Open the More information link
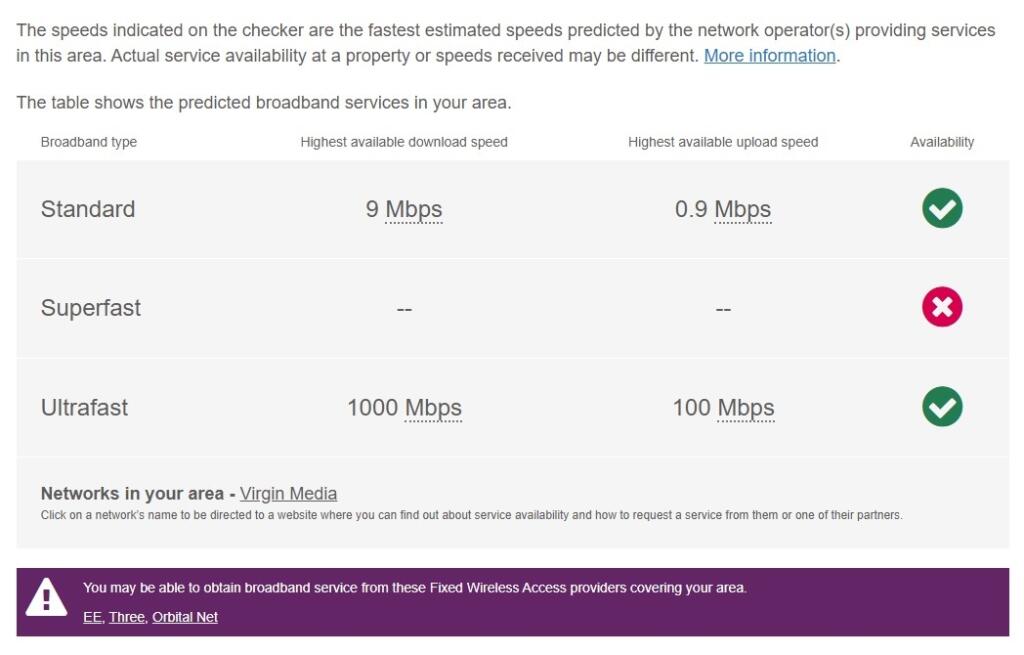 [769, 55]
